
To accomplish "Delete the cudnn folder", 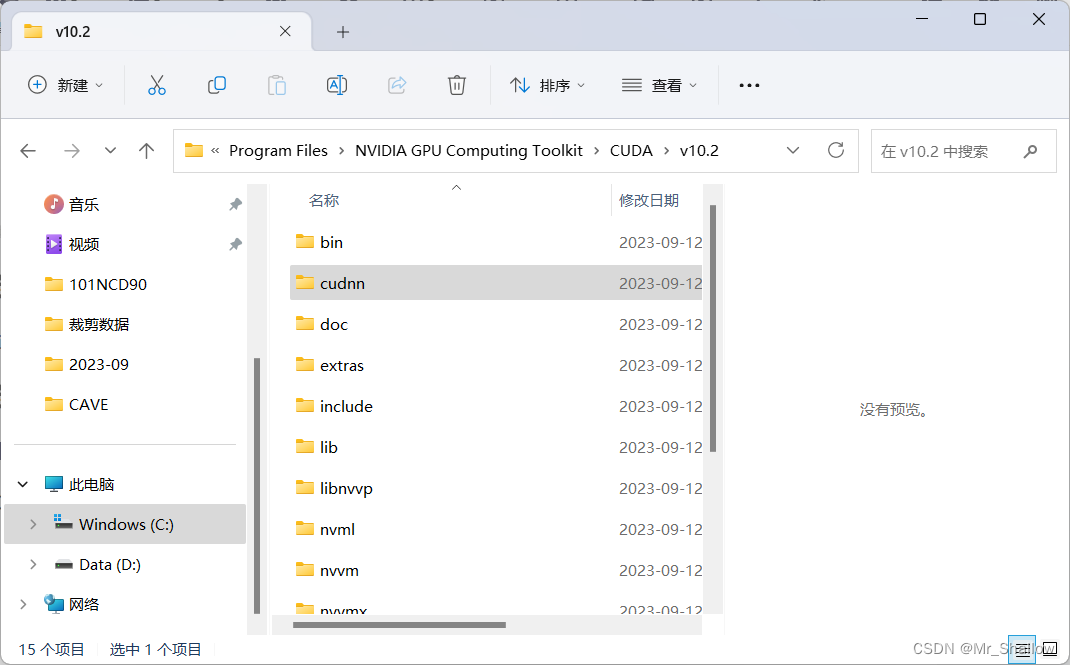I will pyautogui.click(x=457, y=85).
